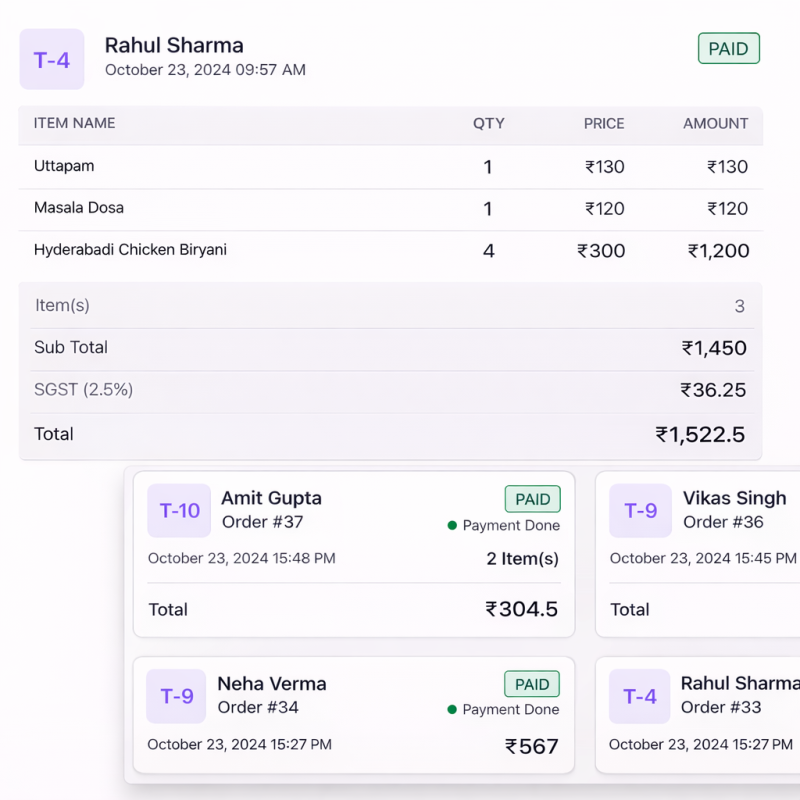Screen dimensions: 800x800
Task: Click Order #33 label
Action: 721,707
